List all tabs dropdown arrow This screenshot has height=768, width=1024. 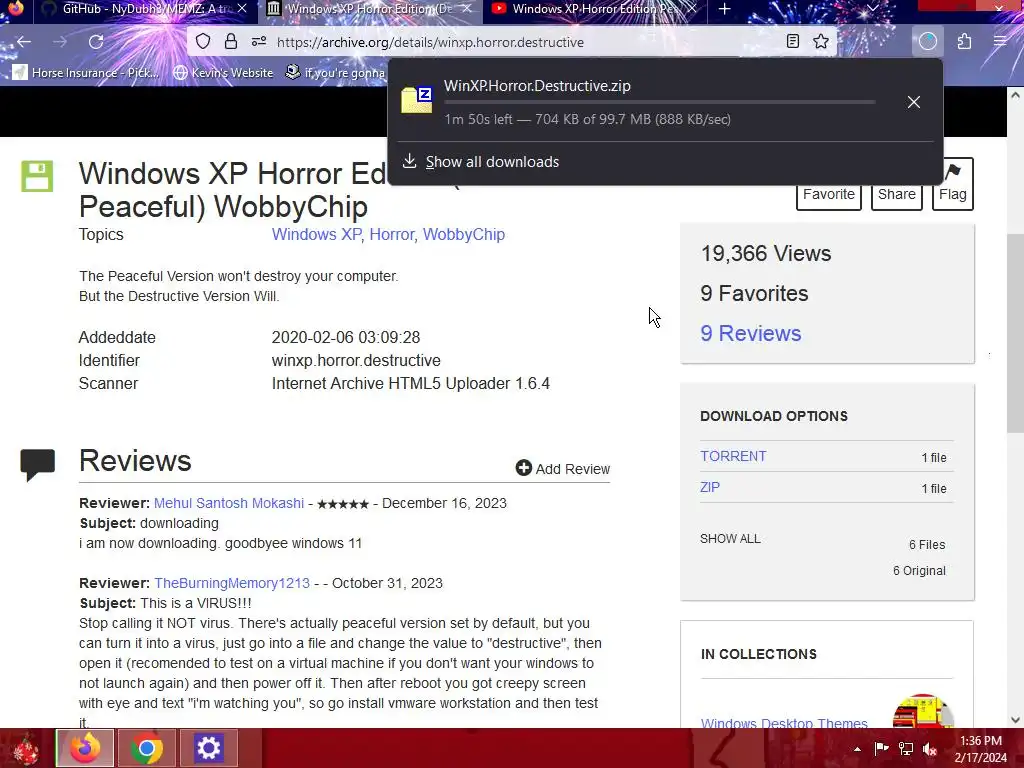(x=873, y=8)
